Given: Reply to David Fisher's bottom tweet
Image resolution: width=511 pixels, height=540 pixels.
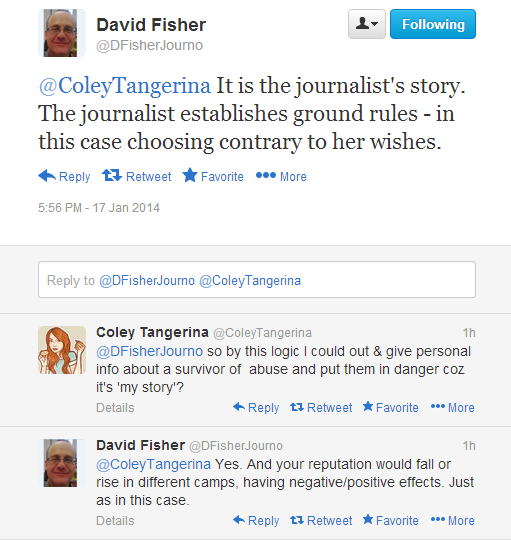Looking at the screenshot, I should [256, 520].
